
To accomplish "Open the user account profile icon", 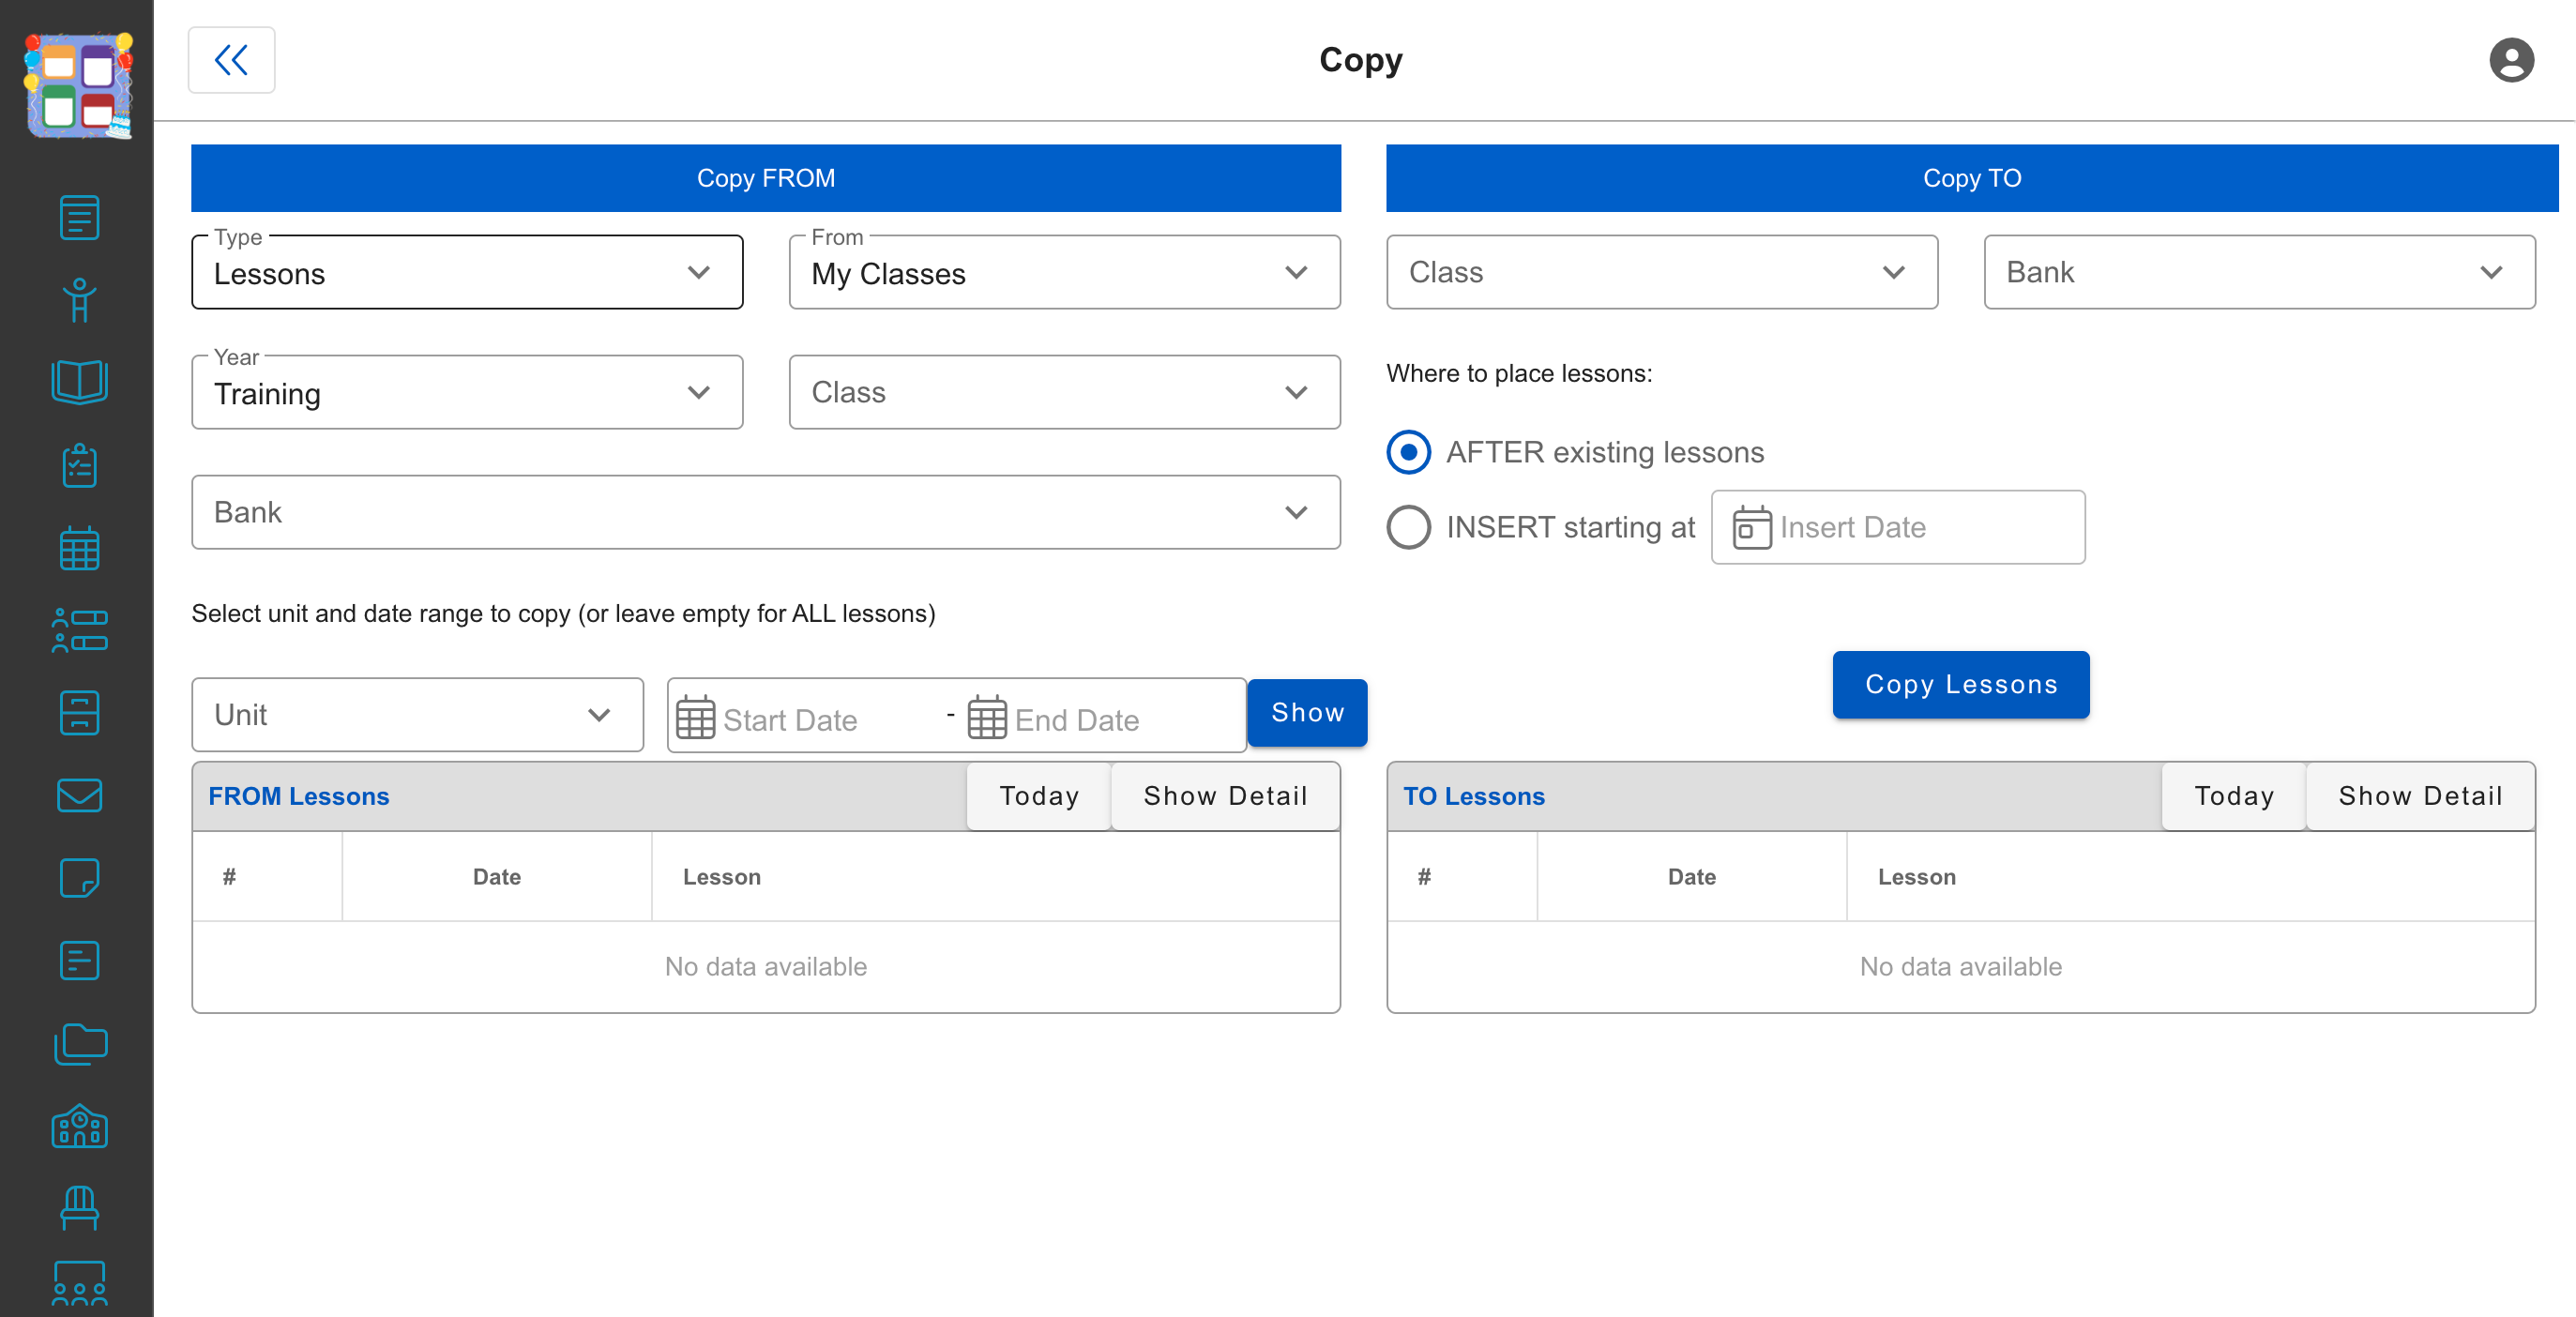I will [2511, 60].
